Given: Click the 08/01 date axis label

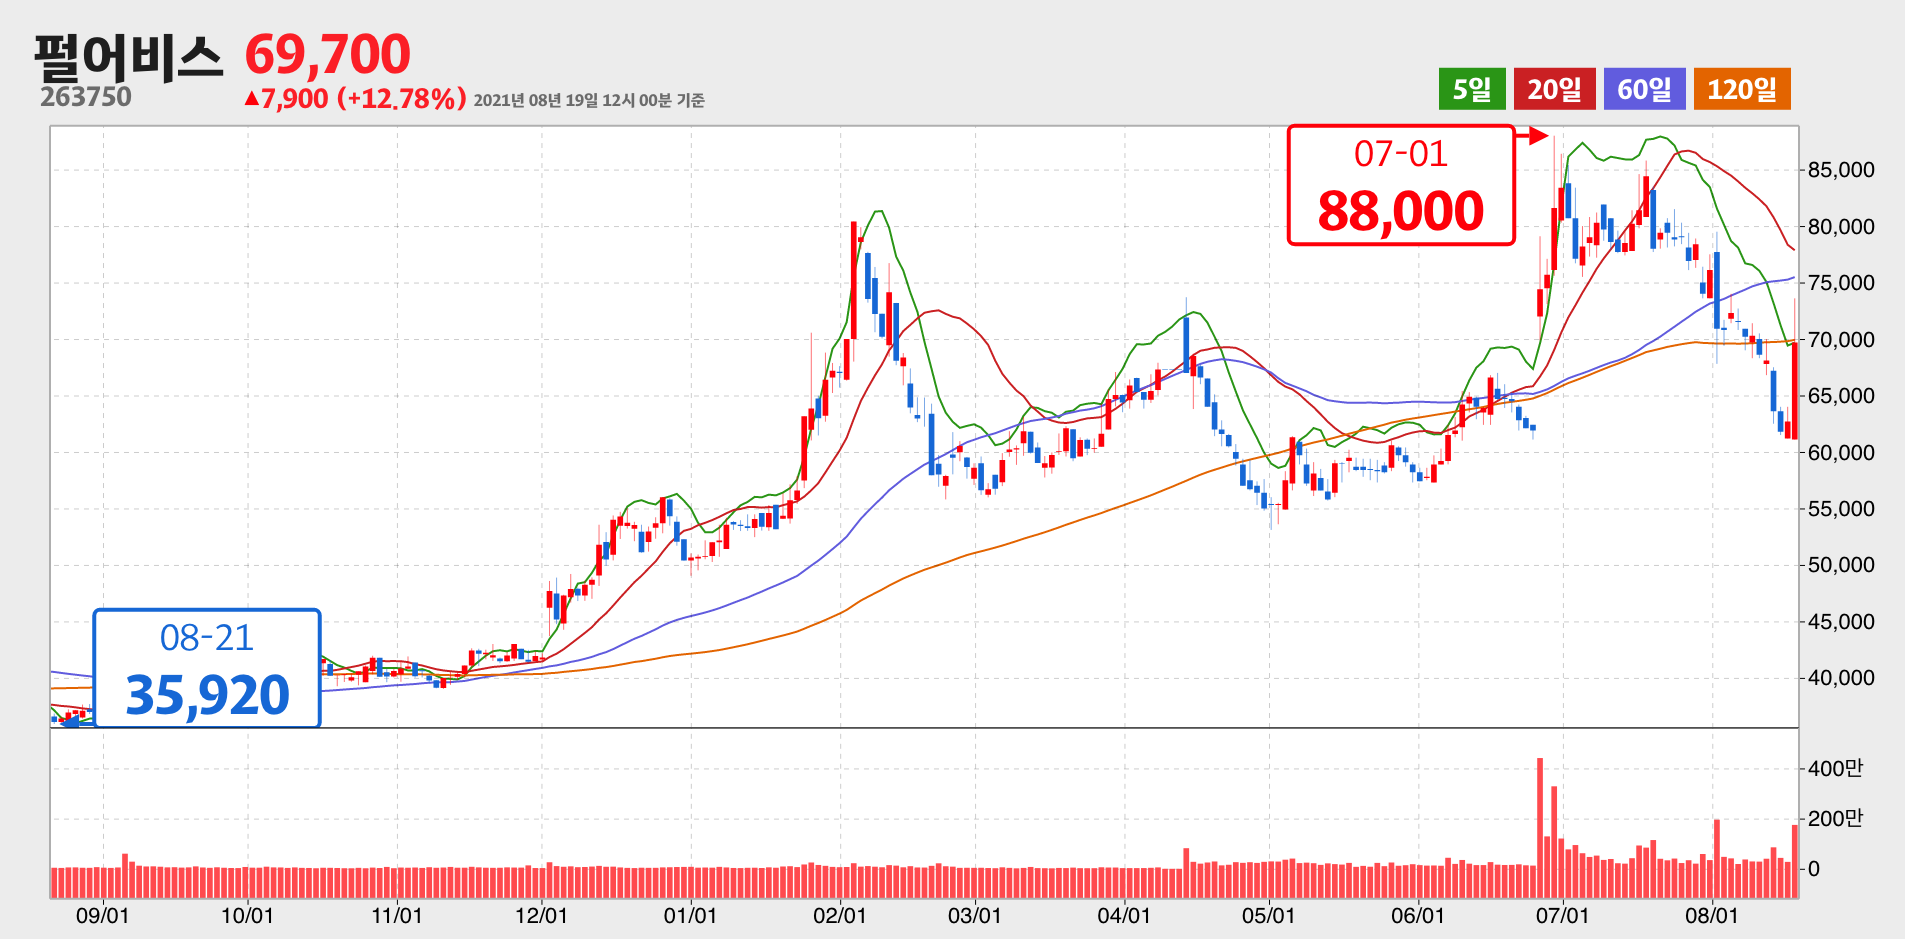Looking at the screenshot, I should [x=1712, y=916].
